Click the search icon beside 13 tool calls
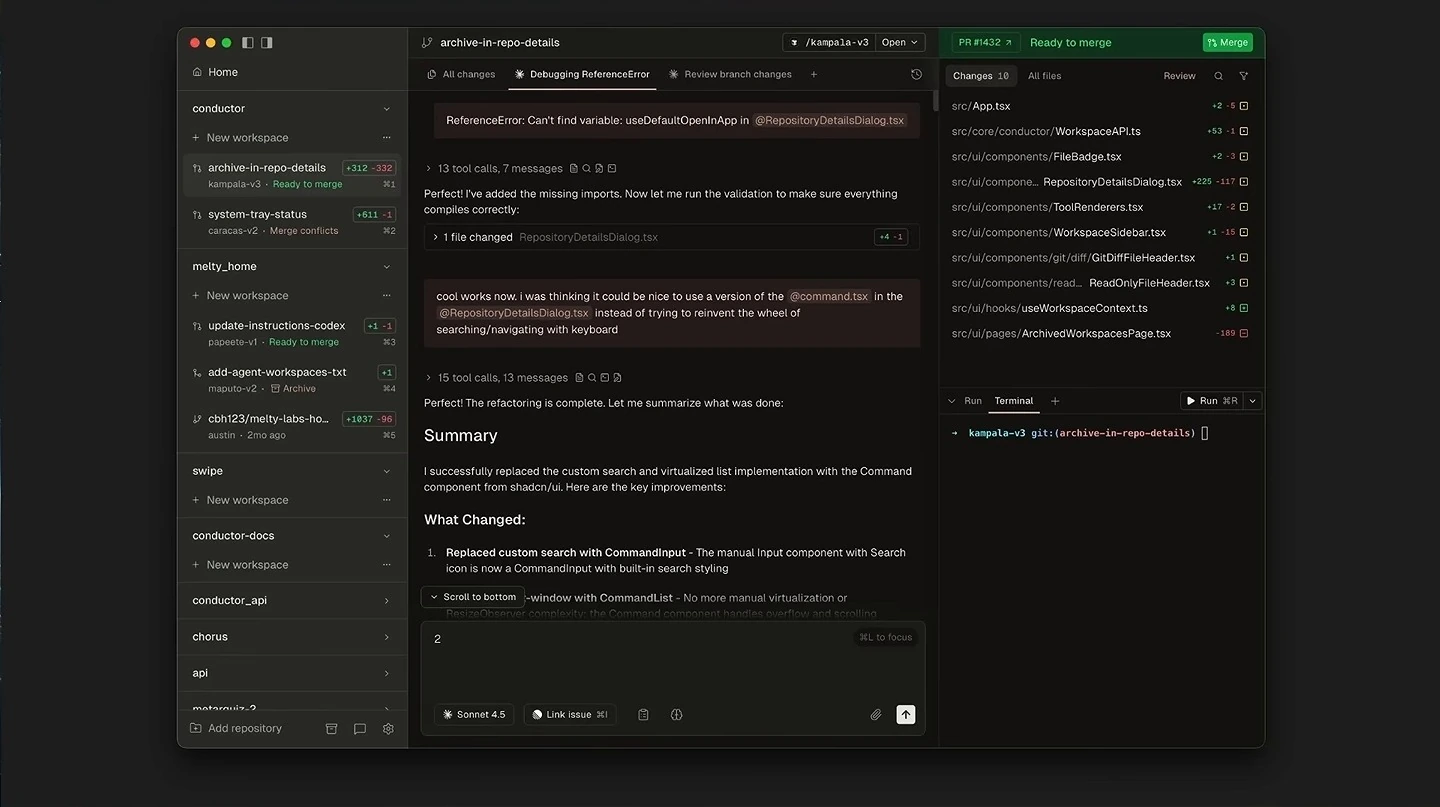The image size is (1440, 807). (587, 168)
